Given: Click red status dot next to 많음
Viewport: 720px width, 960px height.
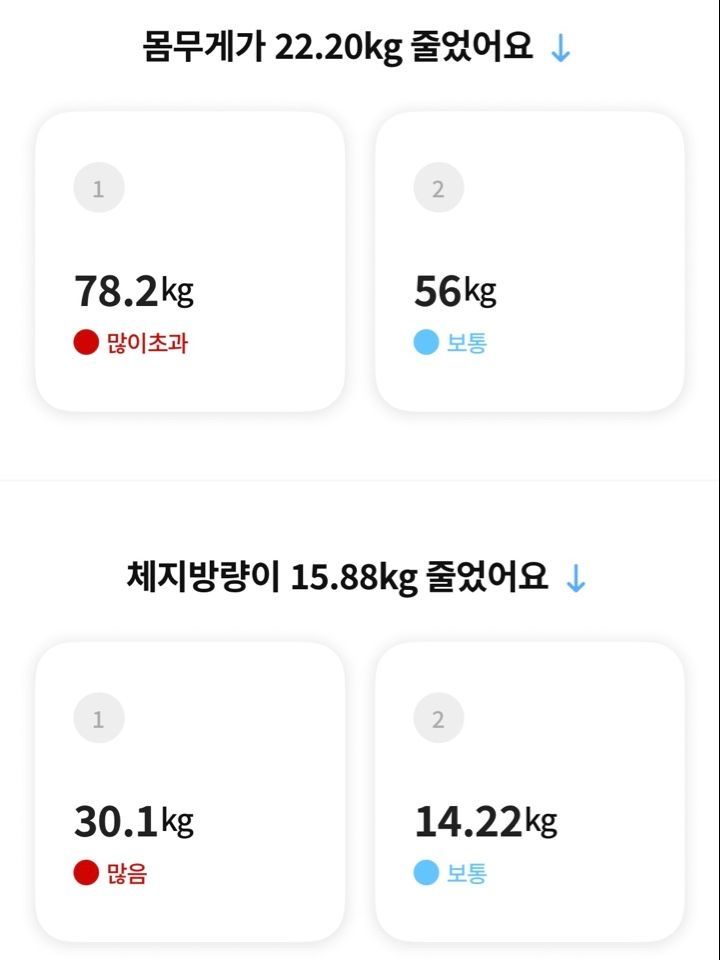Looking at the screenshot, I should point(86,872).
